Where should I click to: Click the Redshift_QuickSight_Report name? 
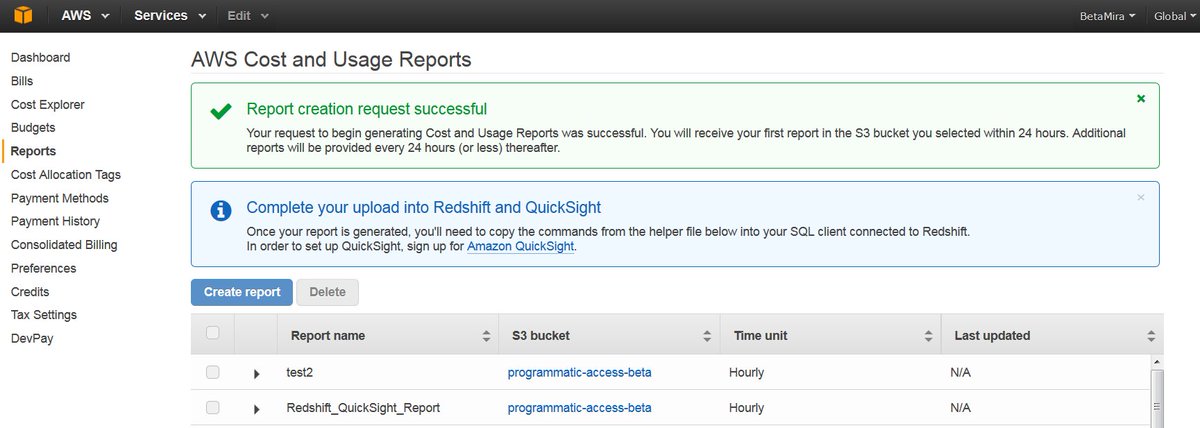[363, 407]
